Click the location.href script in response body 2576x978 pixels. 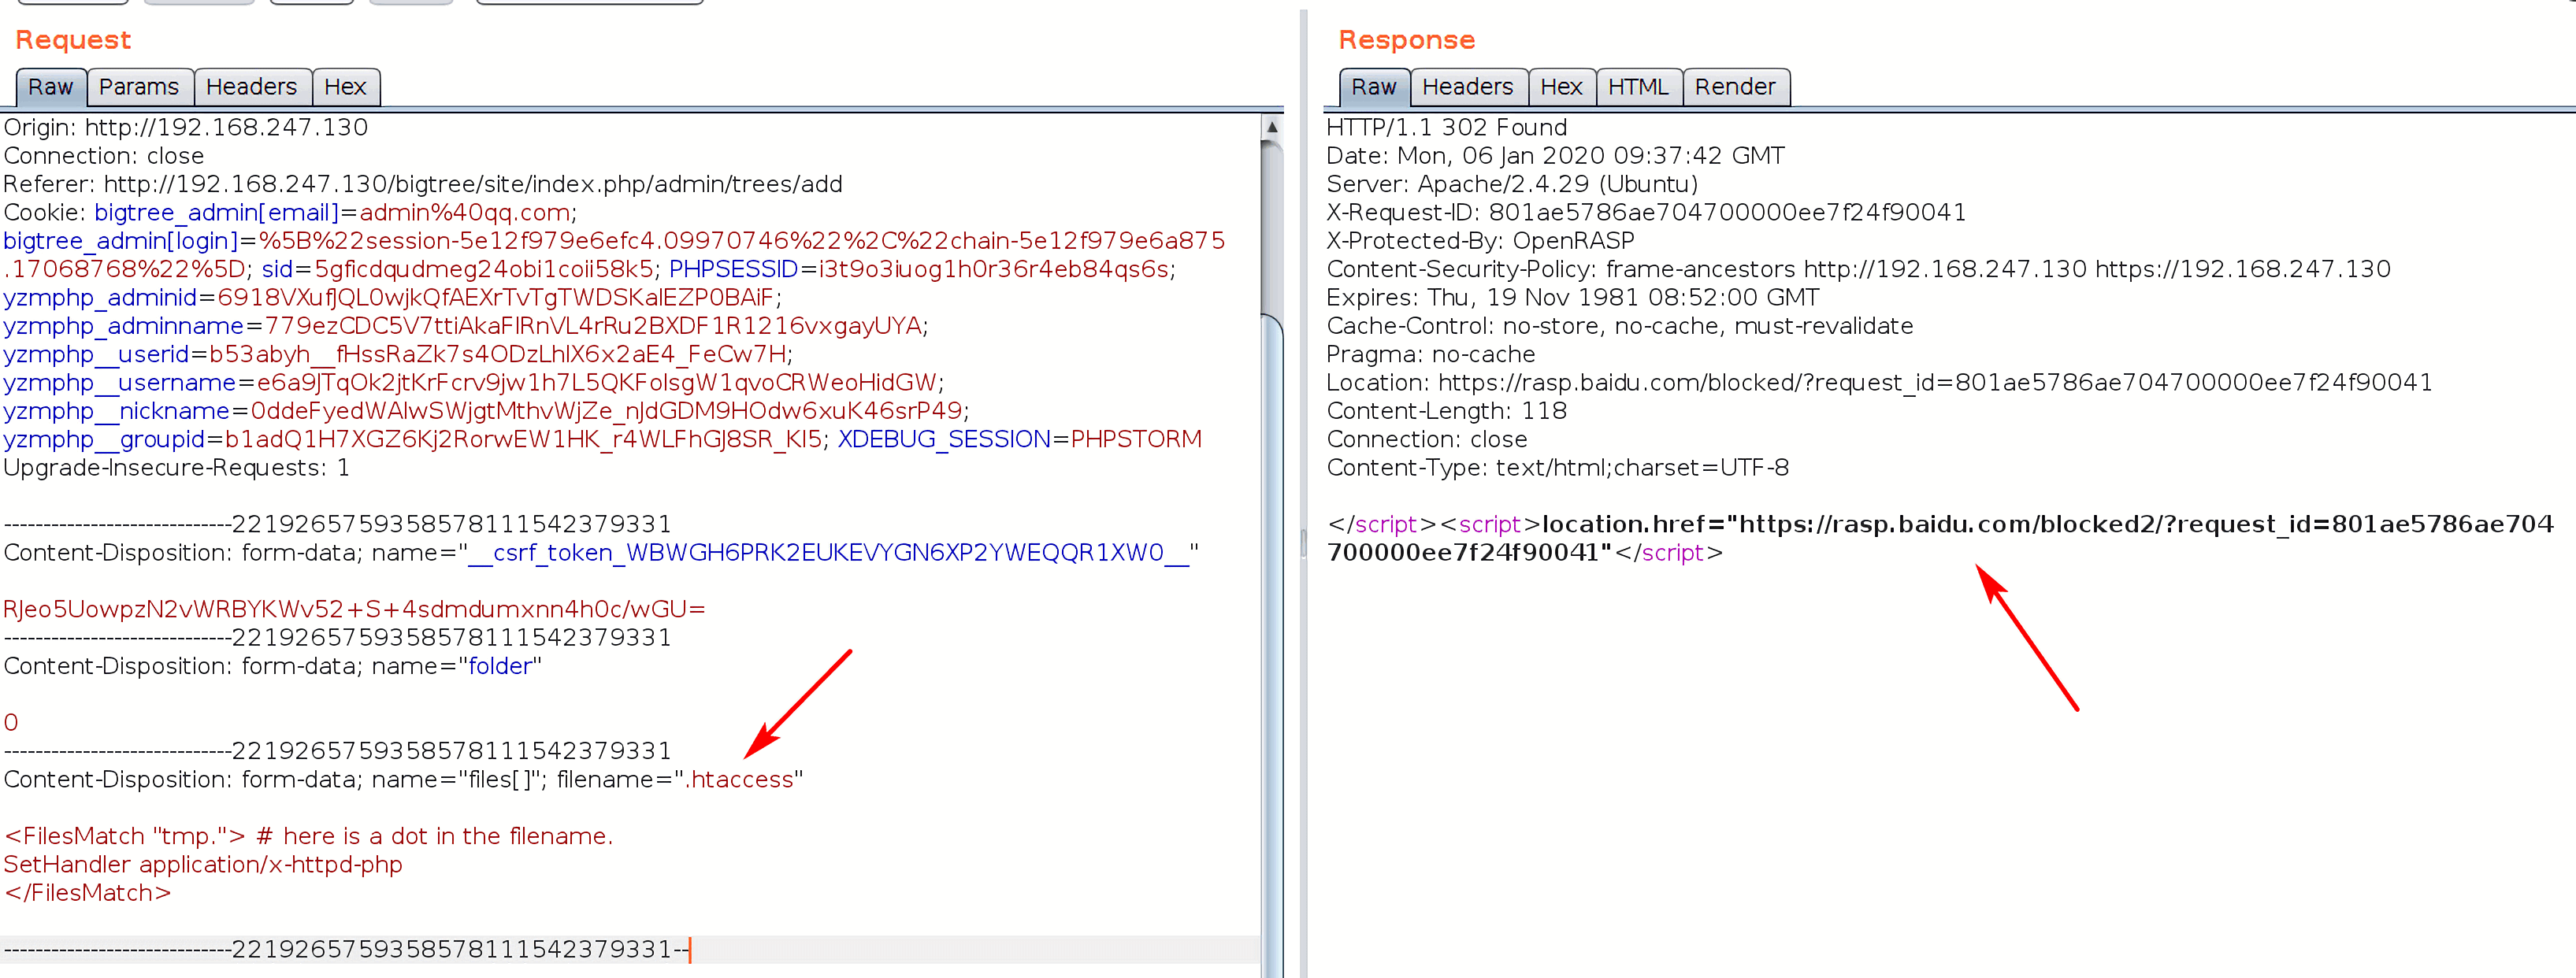pyautogui.click(x=1940, y=538)
